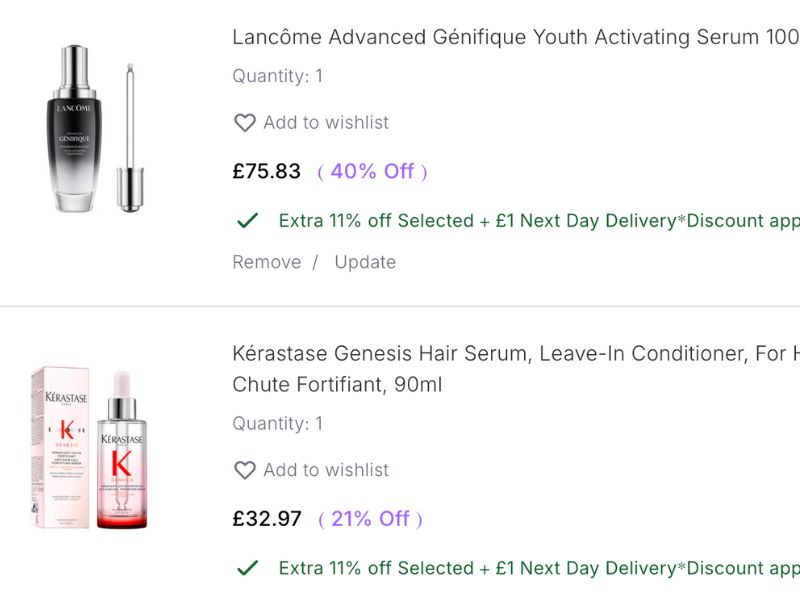Click the £32.97 price
Image resolution: width=800 pixels, height=600 pixels.
pyautogui.click(x=267, y=519)
